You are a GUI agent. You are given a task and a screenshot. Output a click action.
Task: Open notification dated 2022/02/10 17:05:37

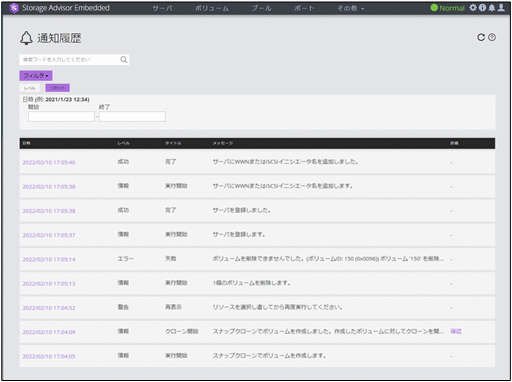coord(49,235)
